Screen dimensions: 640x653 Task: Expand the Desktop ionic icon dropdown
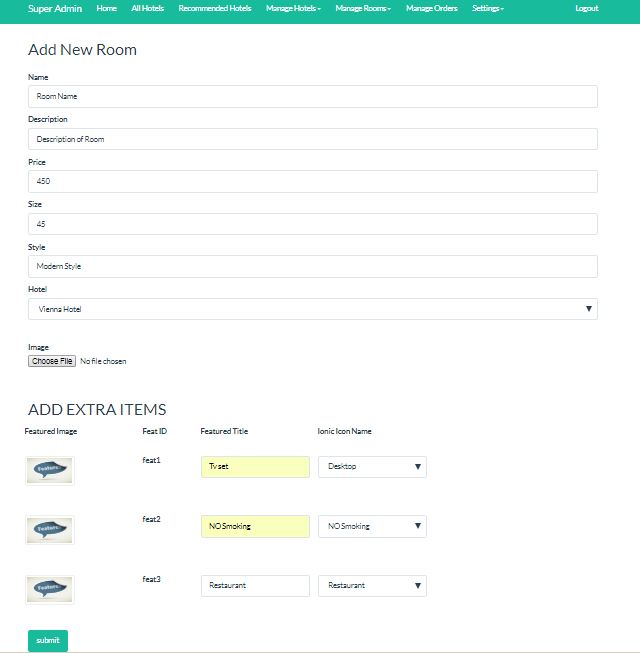point(372,467)
